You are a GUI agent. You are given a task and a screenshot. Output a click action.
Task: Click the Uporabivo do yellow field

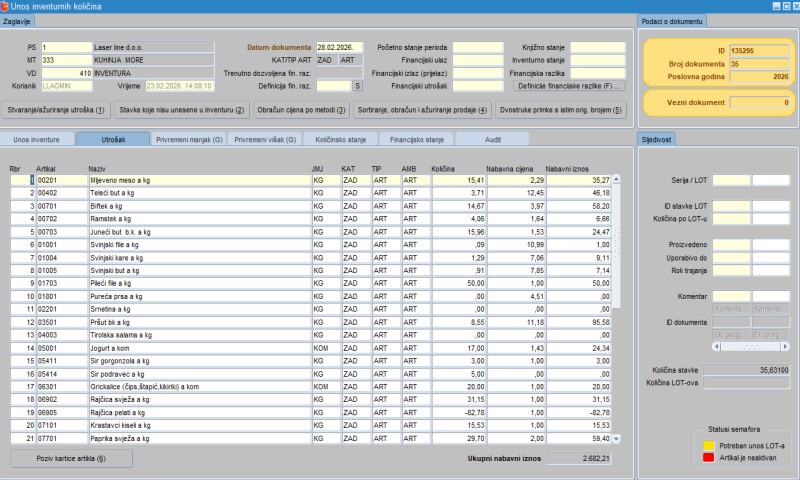click(x=731, y=258)
